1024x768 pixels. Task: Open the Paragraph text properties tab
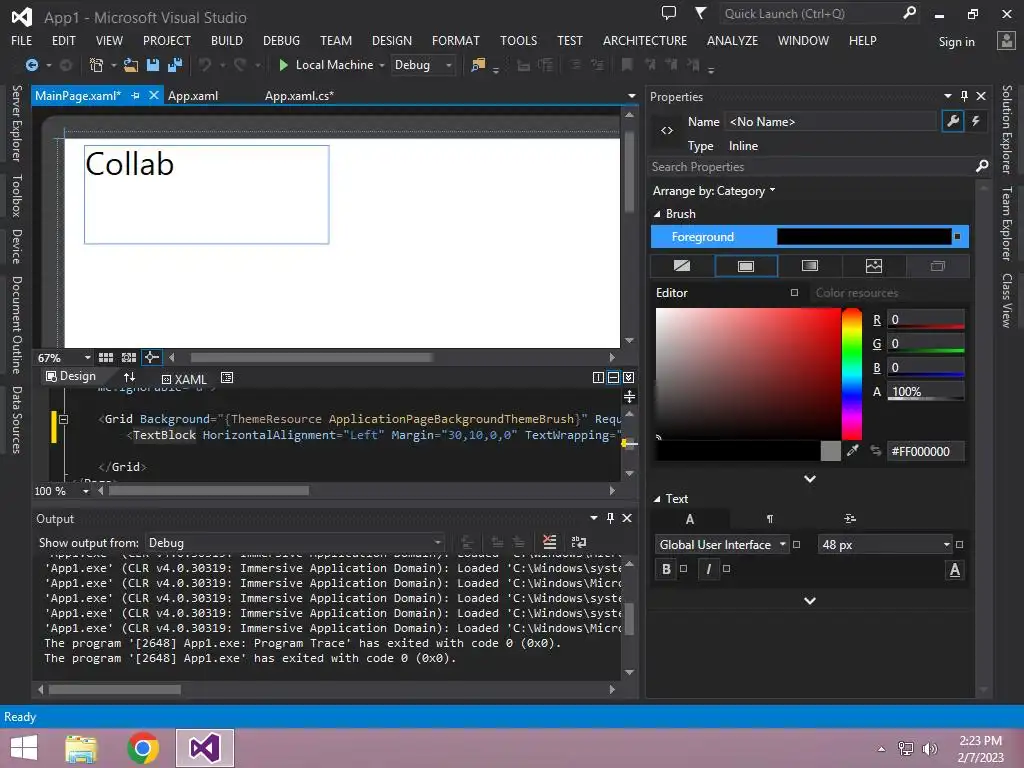tap(769, 519)
